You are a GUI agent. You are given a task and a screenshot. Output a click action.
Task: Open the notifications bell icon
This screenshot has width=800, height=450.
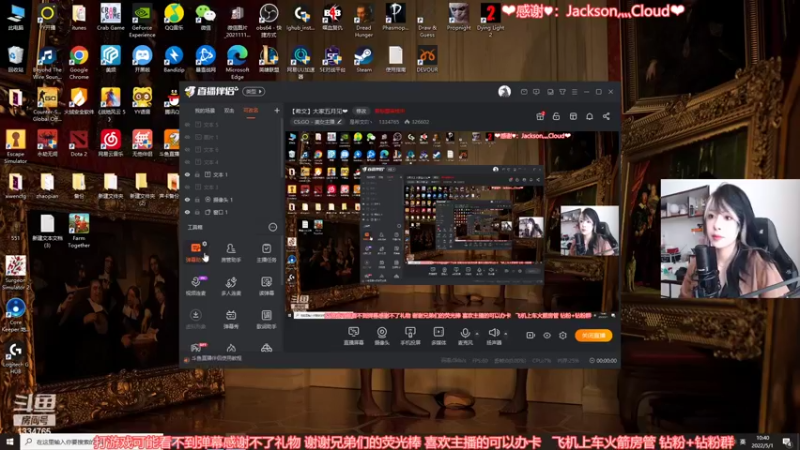click(x=589, y=116)
